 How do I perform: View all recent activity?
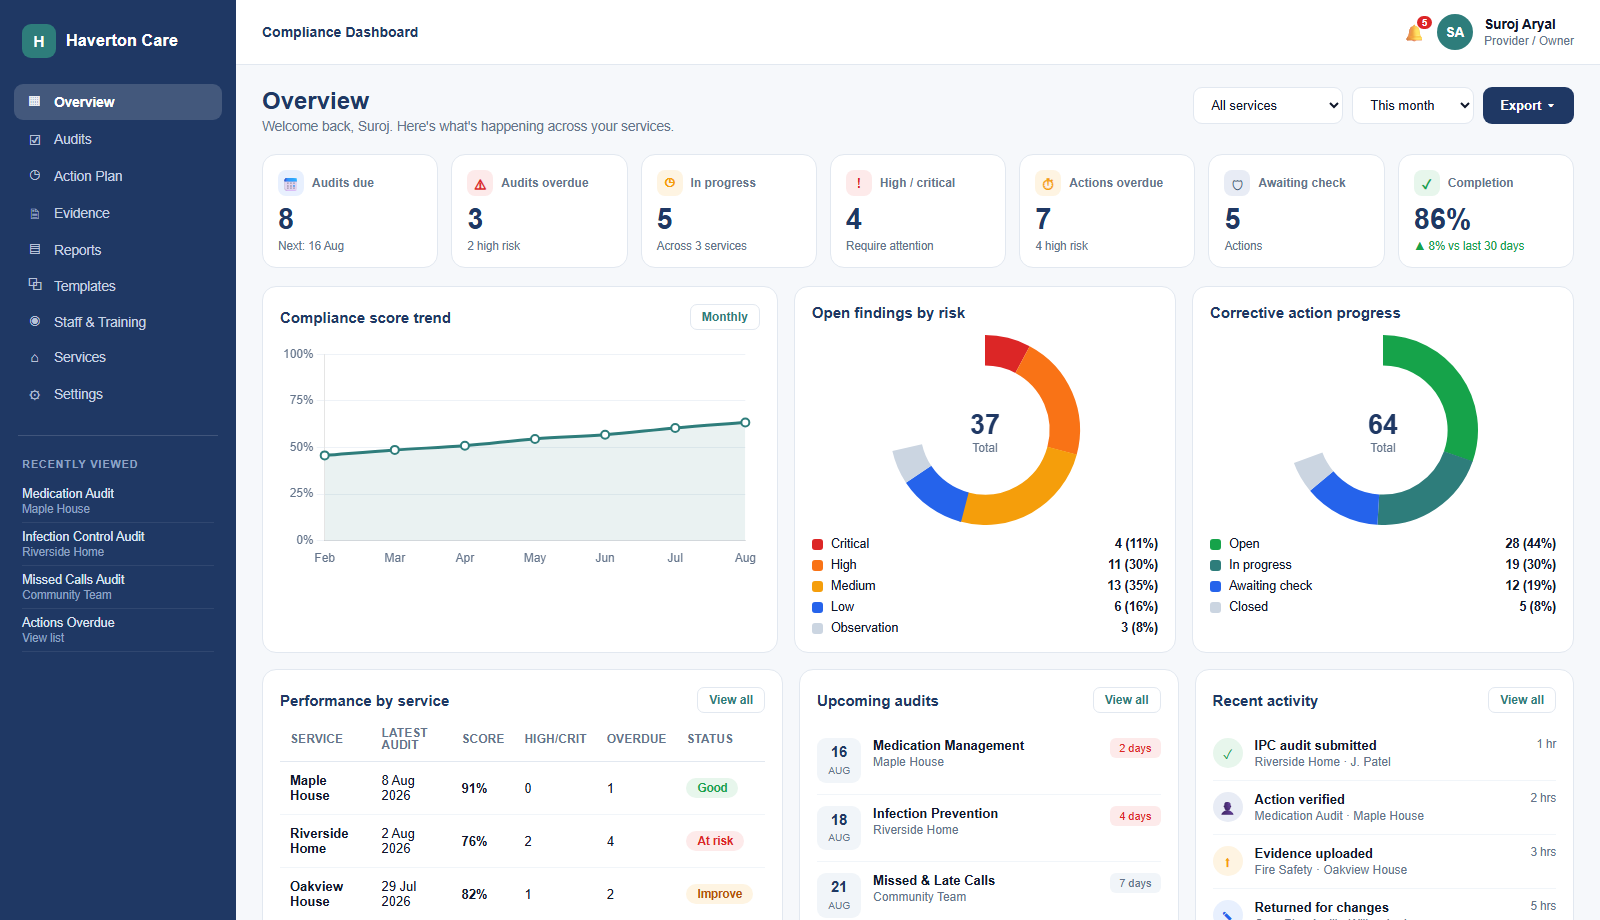coord(1522,700)
